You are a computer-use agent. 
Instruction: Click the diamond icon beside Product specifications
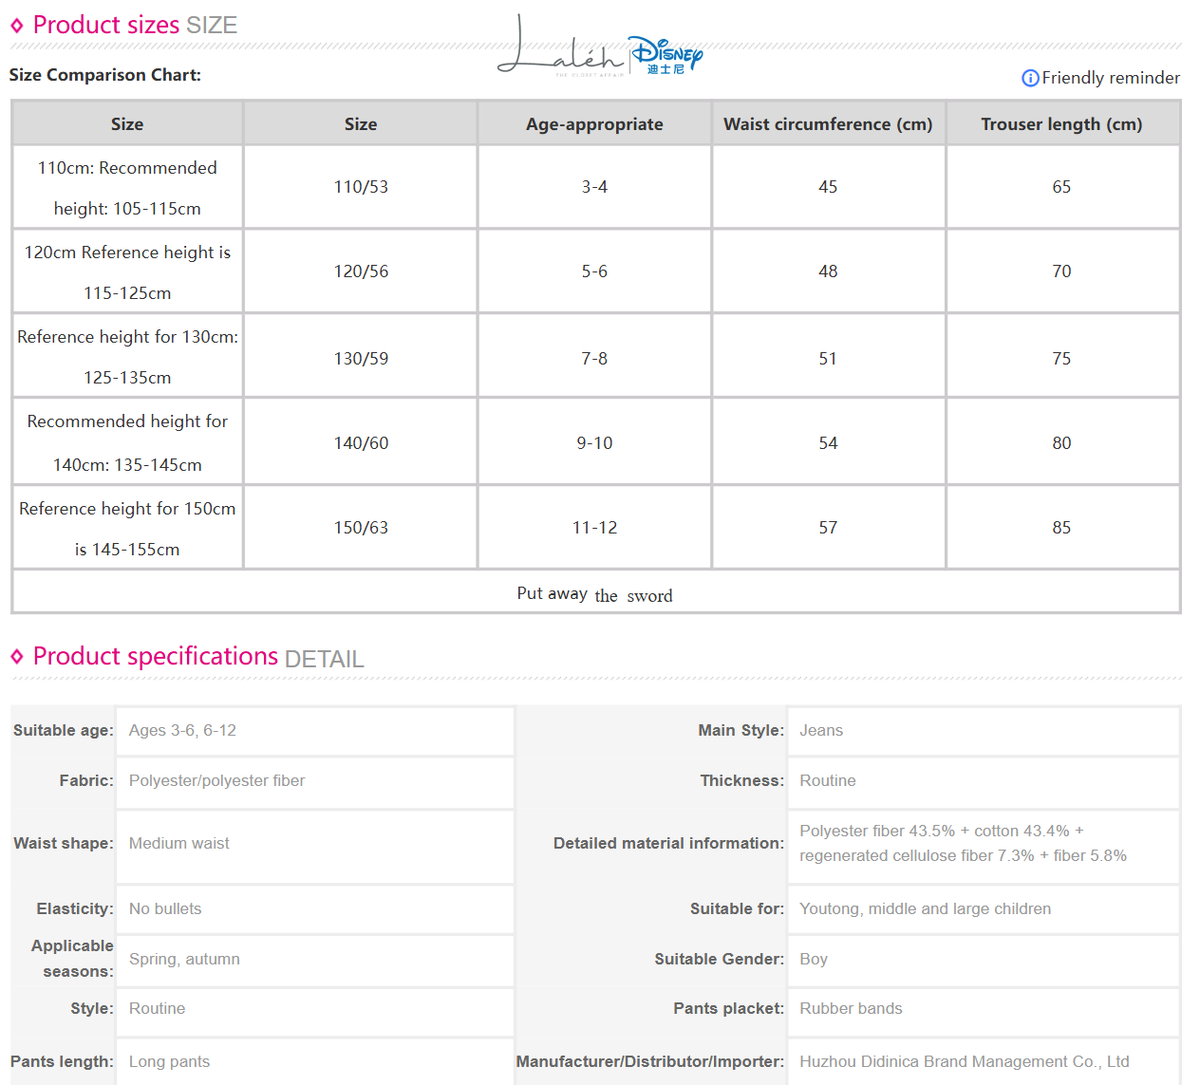point(17,657)
